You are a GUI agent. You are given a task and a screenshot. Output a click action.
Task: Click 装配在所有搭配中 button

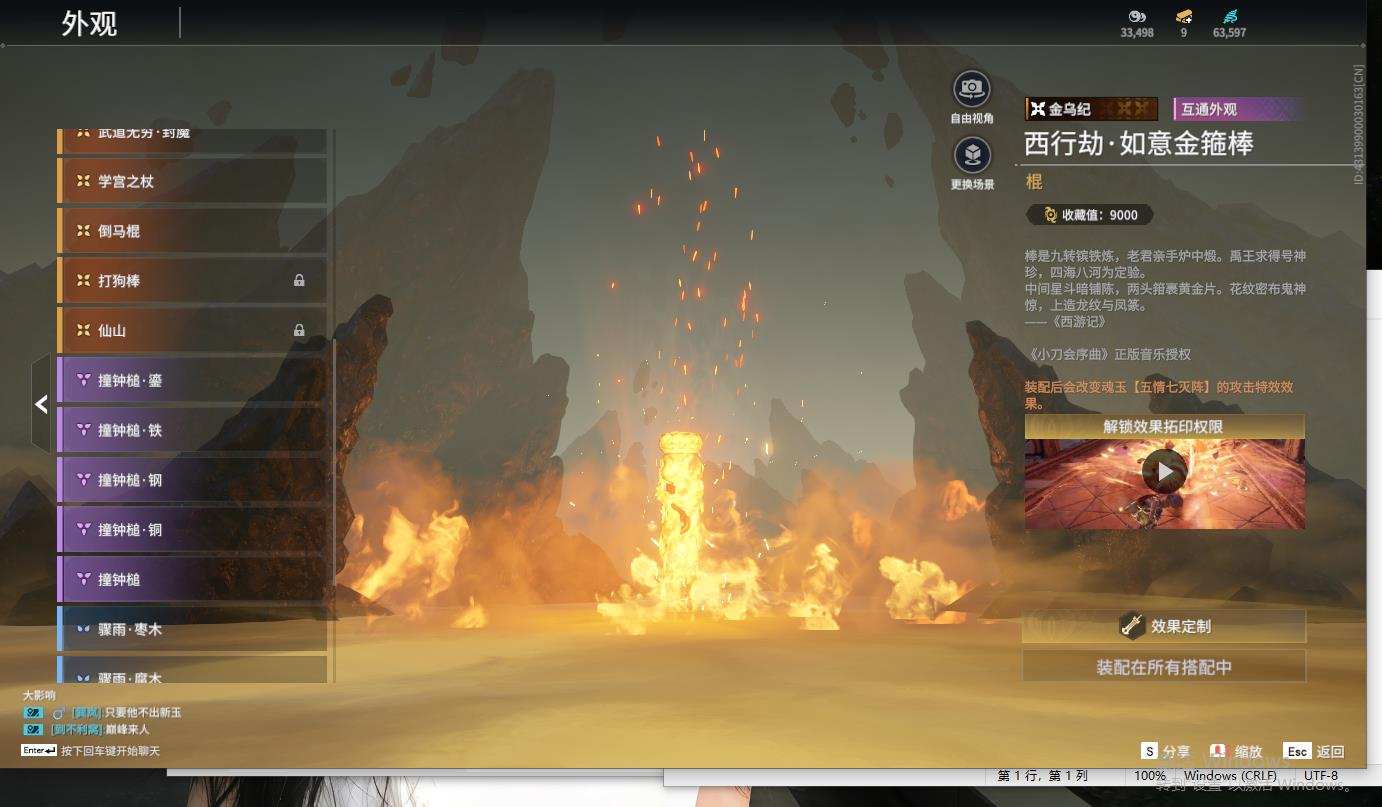[1164, 667]
